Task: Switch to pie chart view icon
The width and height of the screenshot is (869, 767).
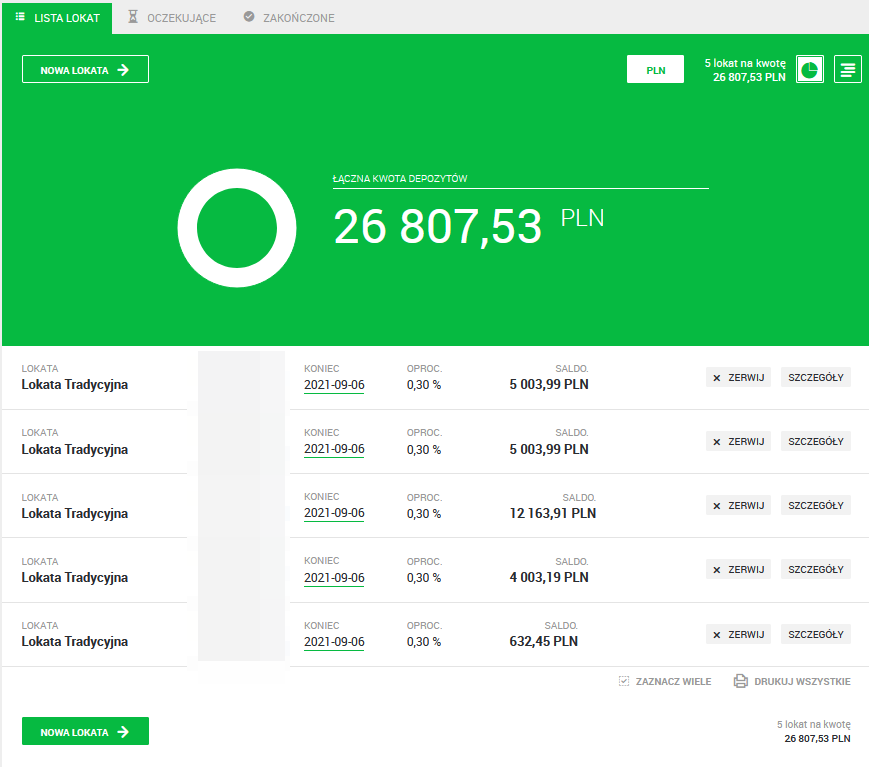Action: coord(809,69)
